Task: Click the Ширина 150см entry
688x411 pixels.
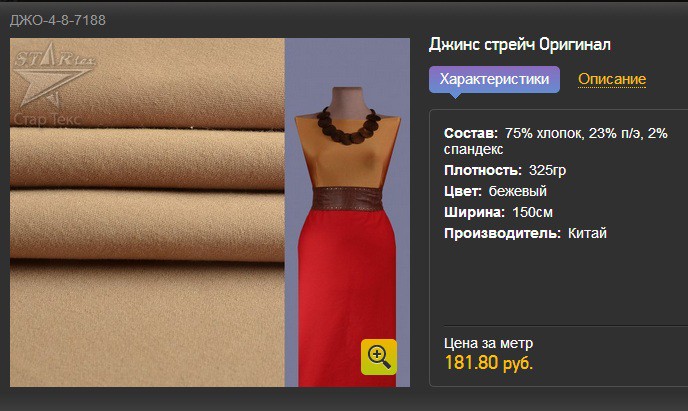Action: tap(498, 212)
